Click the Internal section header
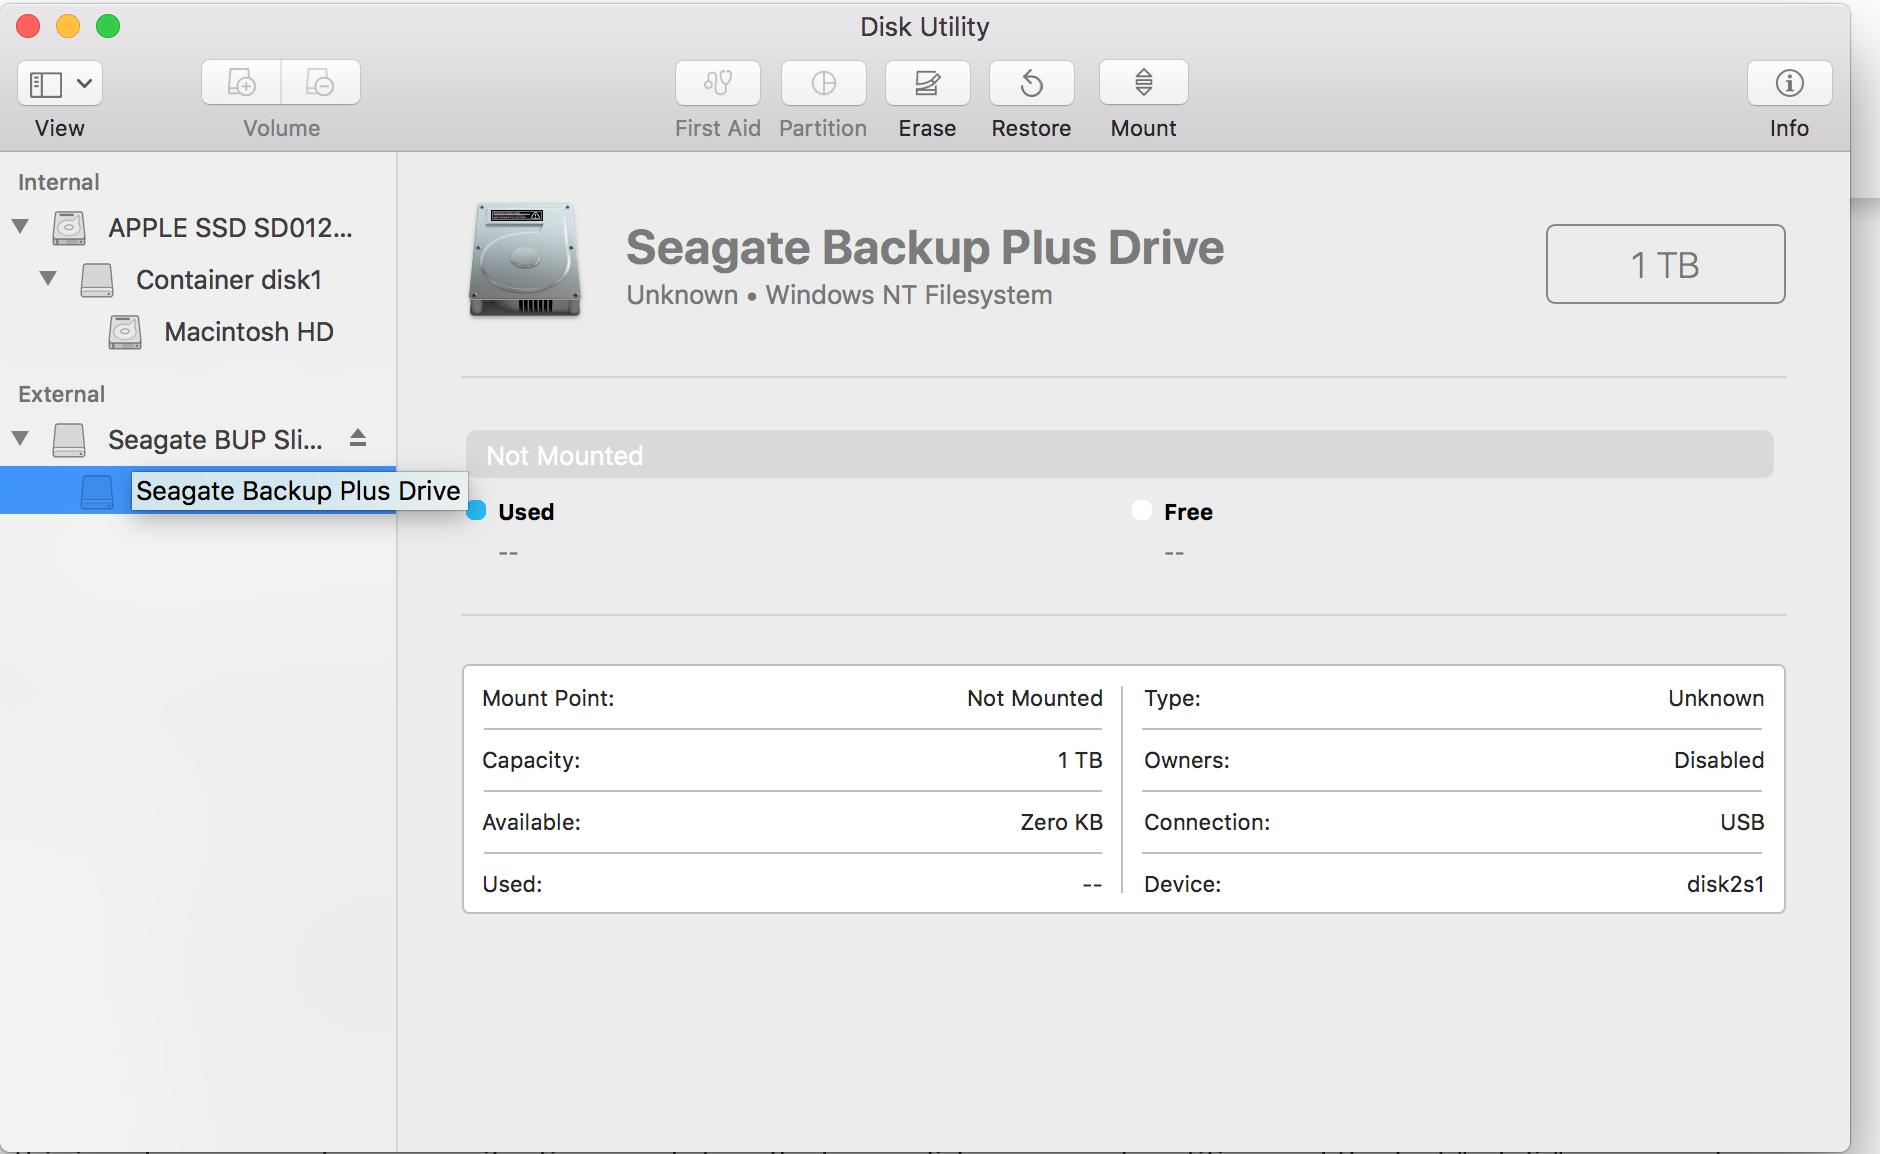1880x1154 pixels. (x=59, y=182)
